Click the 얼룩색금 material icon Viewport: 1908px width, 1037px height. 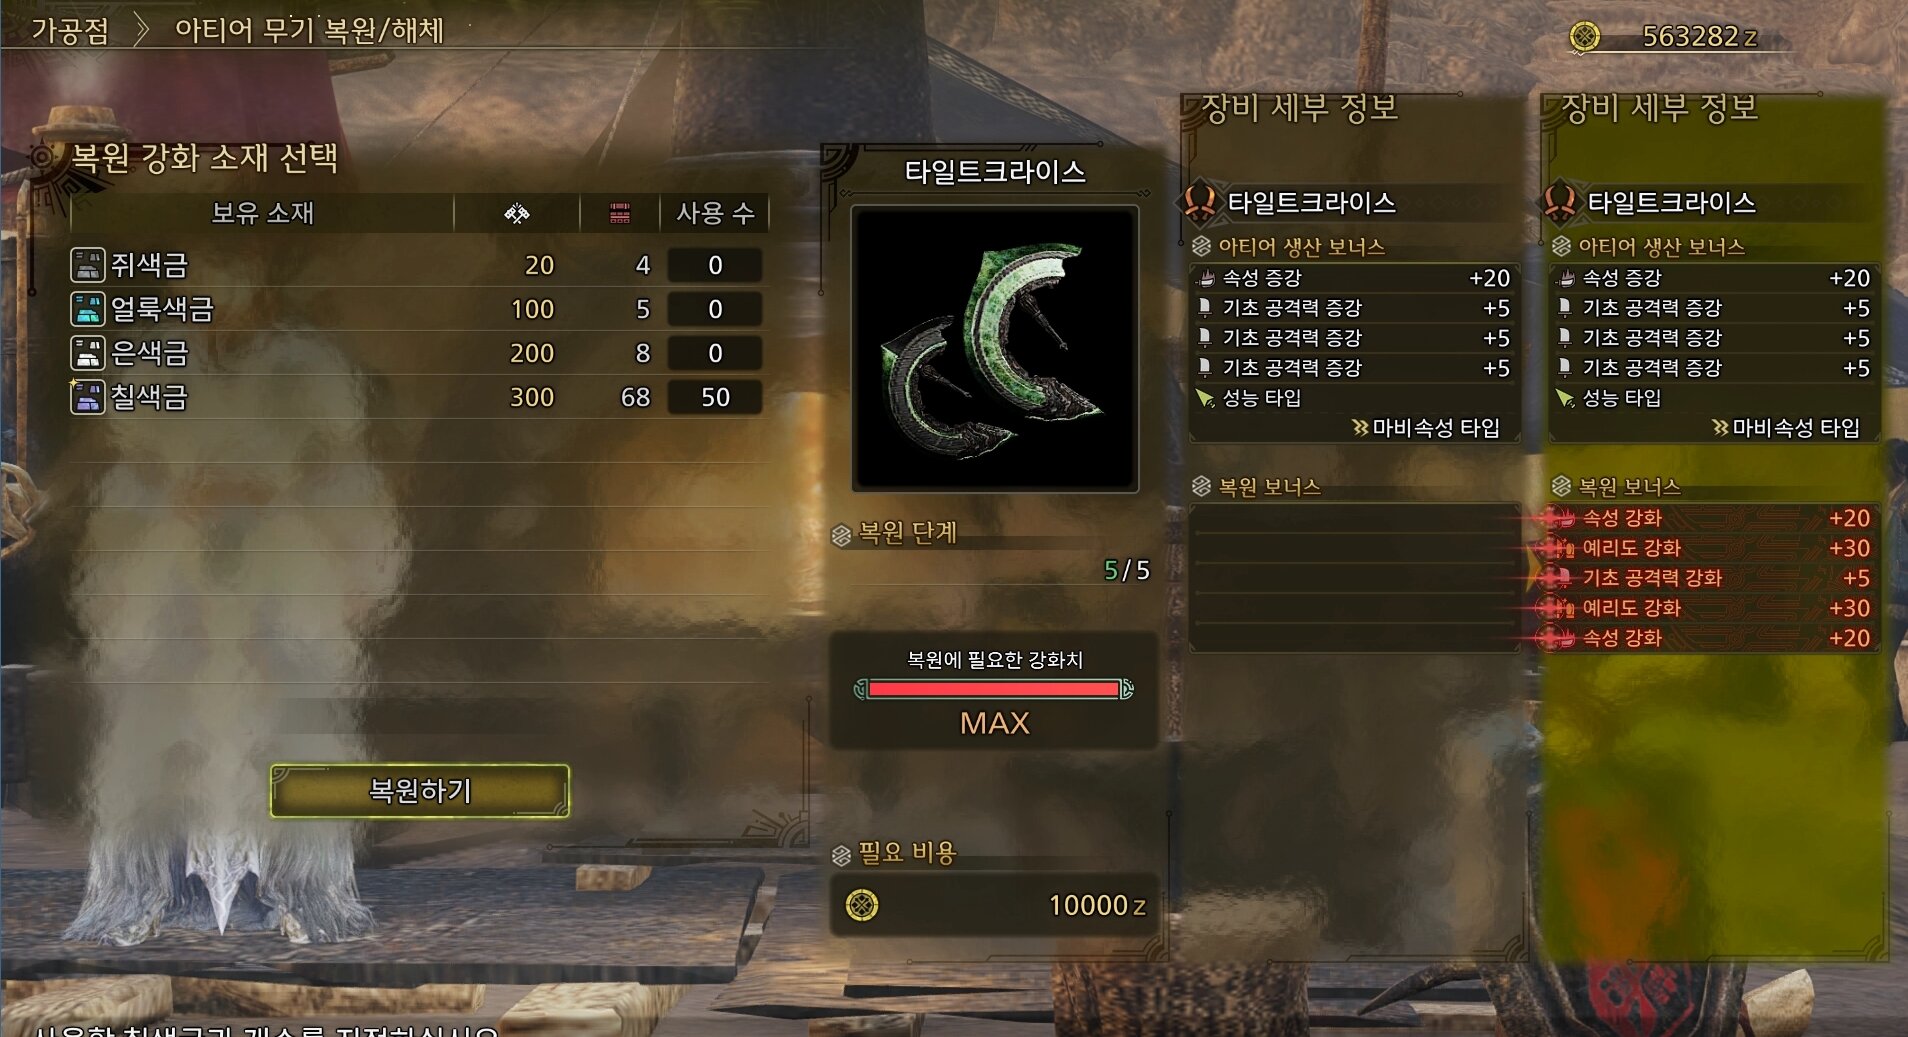click(x=88, y=309)
